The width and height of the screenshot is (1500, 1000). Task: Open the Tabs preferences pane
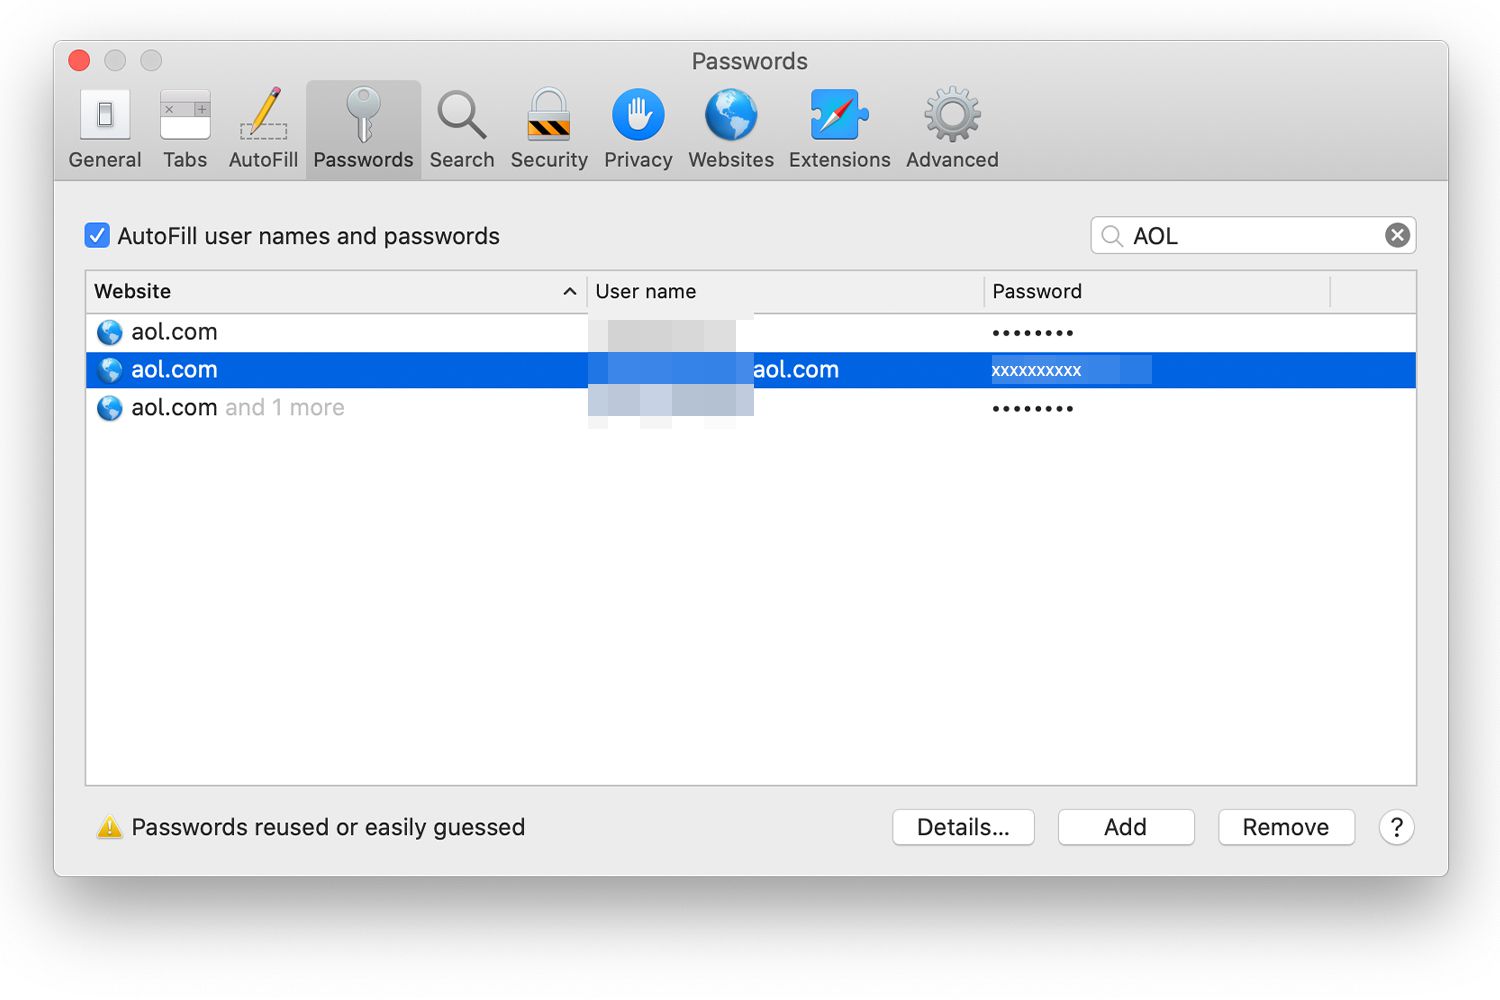[x=185, y=130]
